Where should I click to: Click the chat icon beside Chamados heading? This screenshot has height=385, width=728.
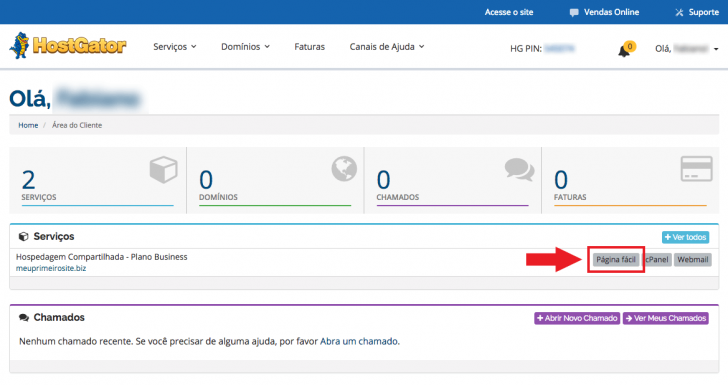[x=23, y=318]
